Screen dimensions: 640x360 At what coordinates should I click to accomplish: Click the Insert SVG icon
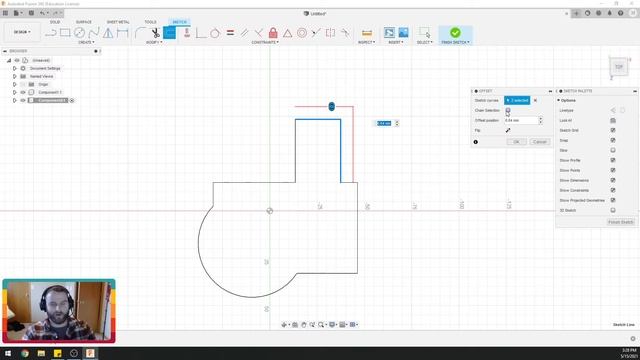pos(389,33)
